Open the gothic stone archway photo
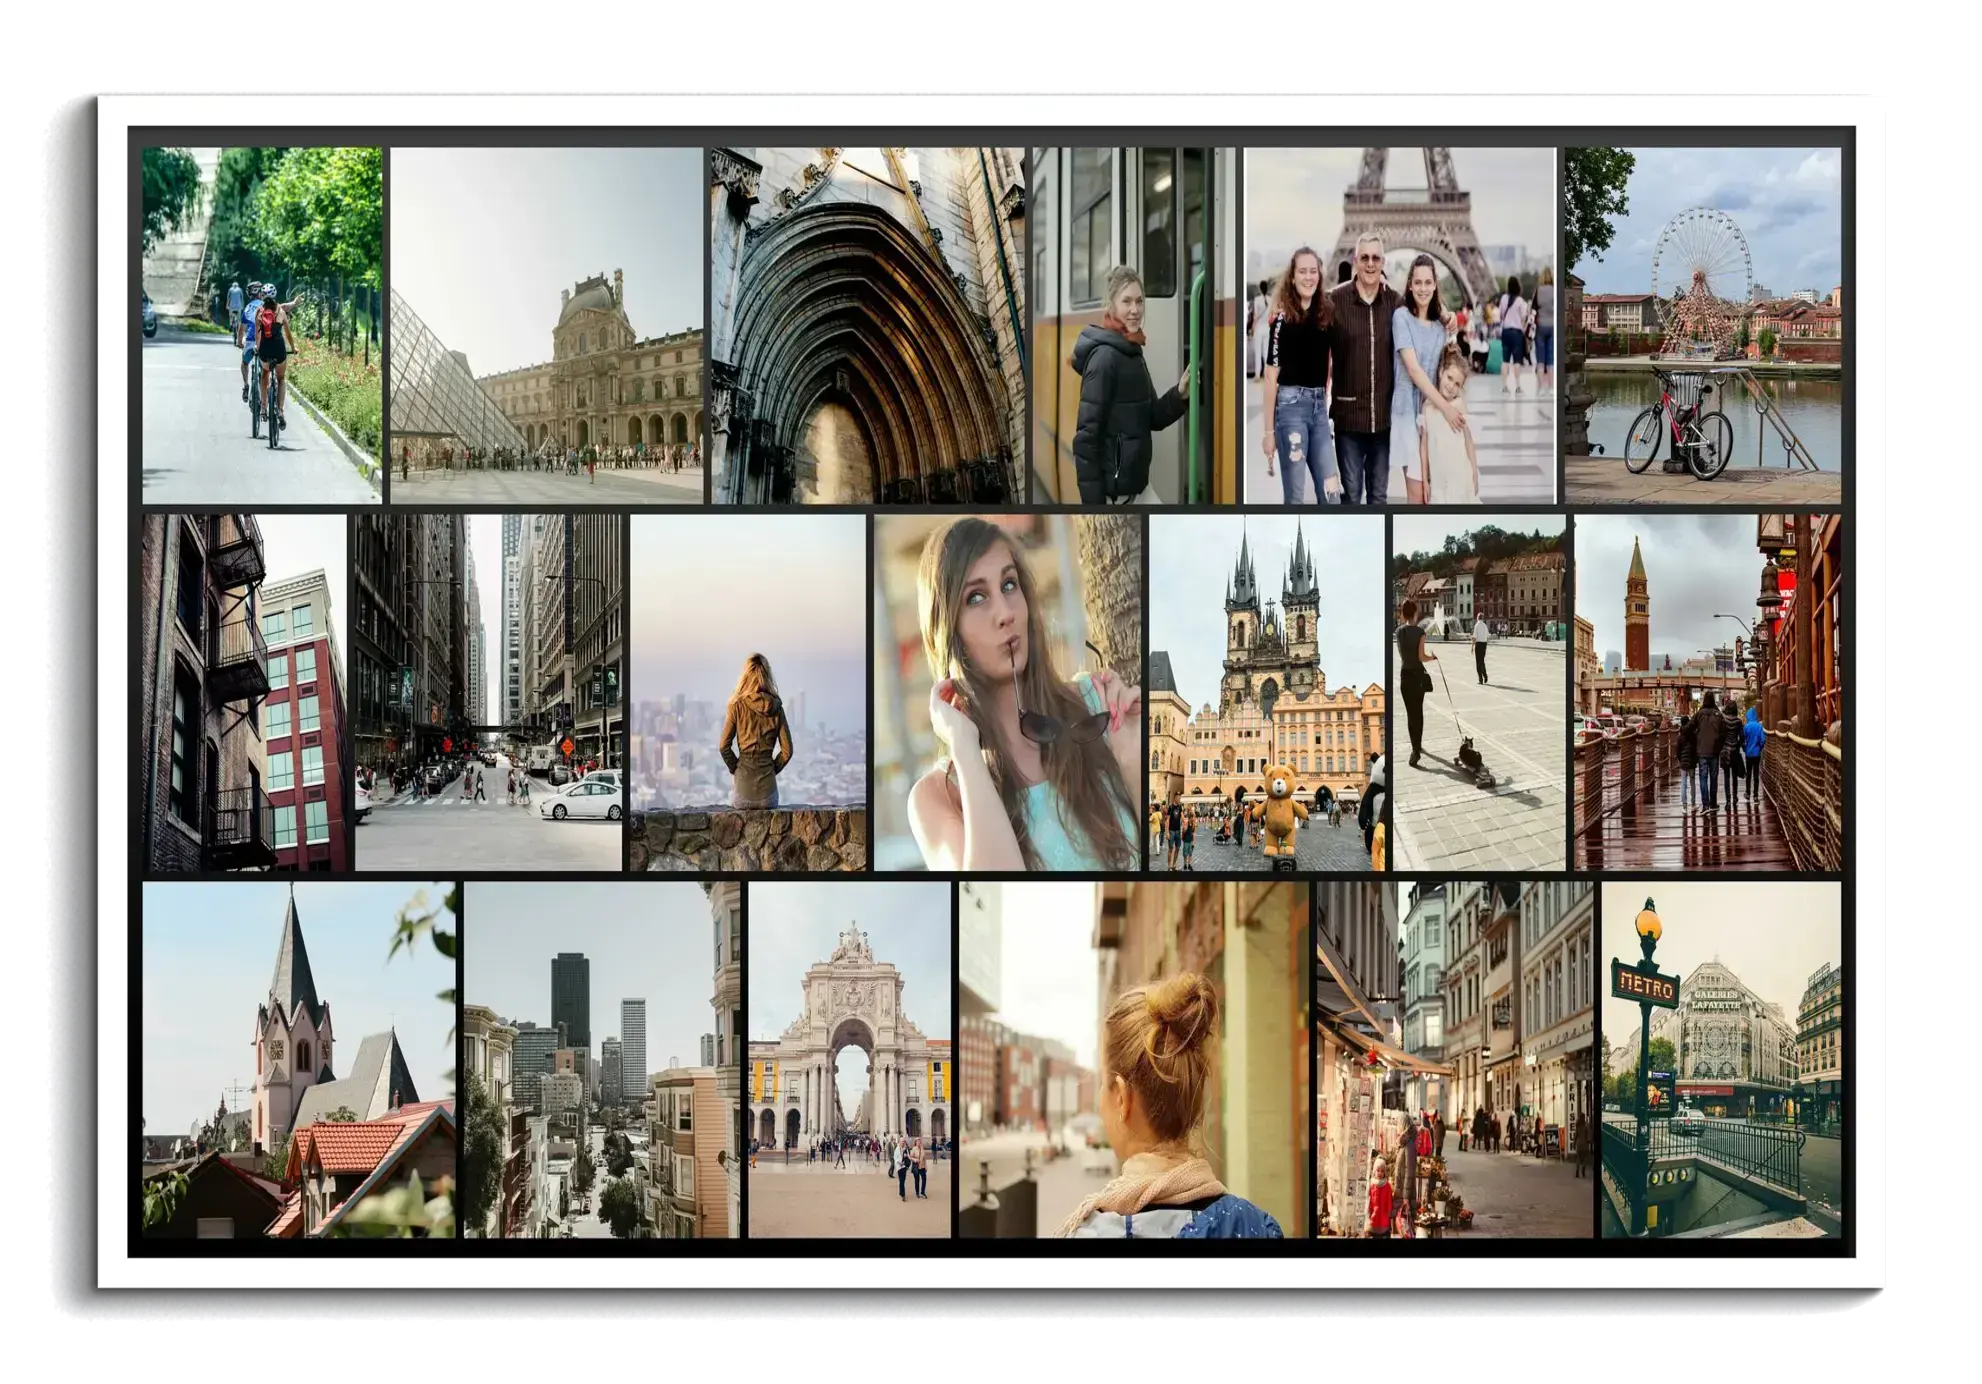The width and height of the screenshot is (1982, 1384). coord(867,325)
